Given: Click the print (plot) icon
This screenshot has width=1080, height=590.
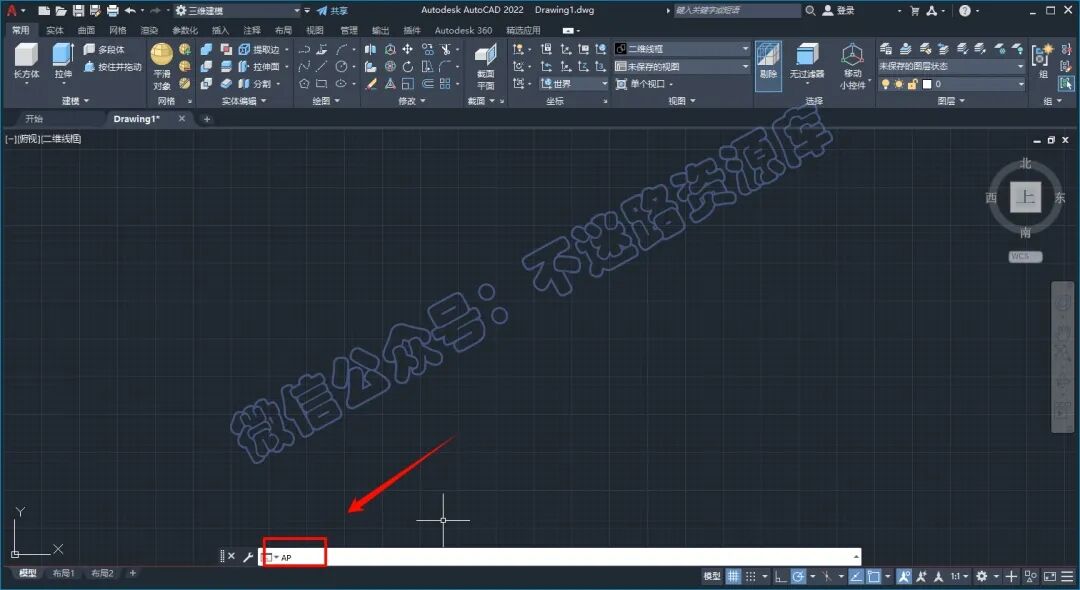Looking at the screenshot, I should point(112,10).
